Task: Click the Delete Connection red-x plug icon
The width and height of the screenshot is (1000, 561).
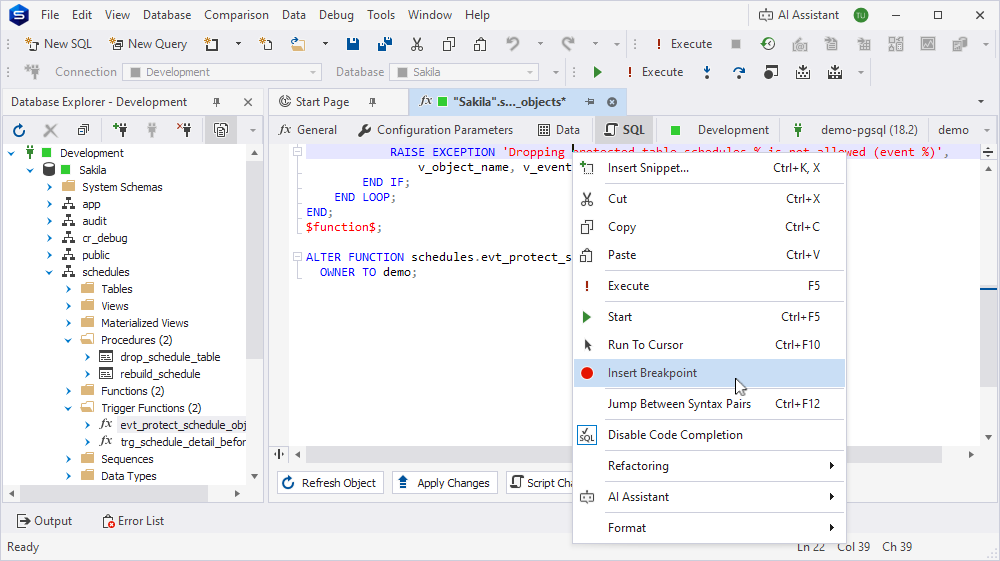Action: [184, 130]
